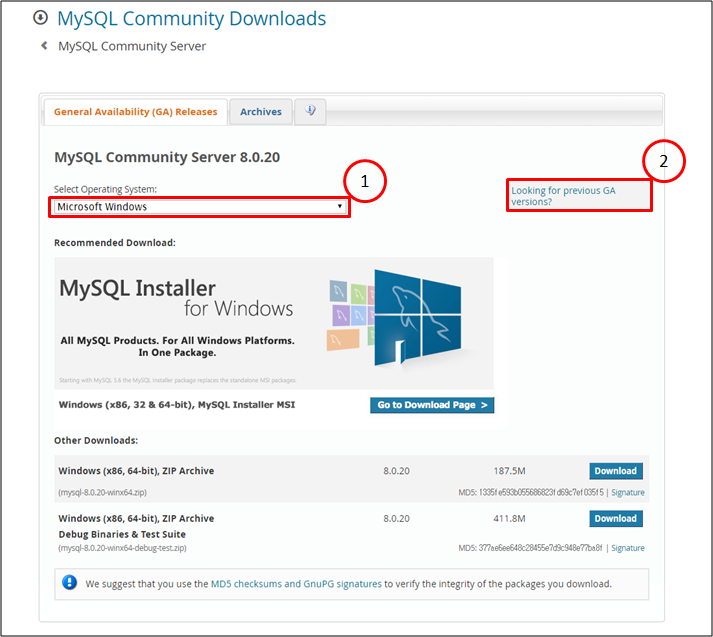The height and width of the screenshot is (637, 713).
Task: Click the MySQL Community Downloads heading
Action: tap(191, 19)
